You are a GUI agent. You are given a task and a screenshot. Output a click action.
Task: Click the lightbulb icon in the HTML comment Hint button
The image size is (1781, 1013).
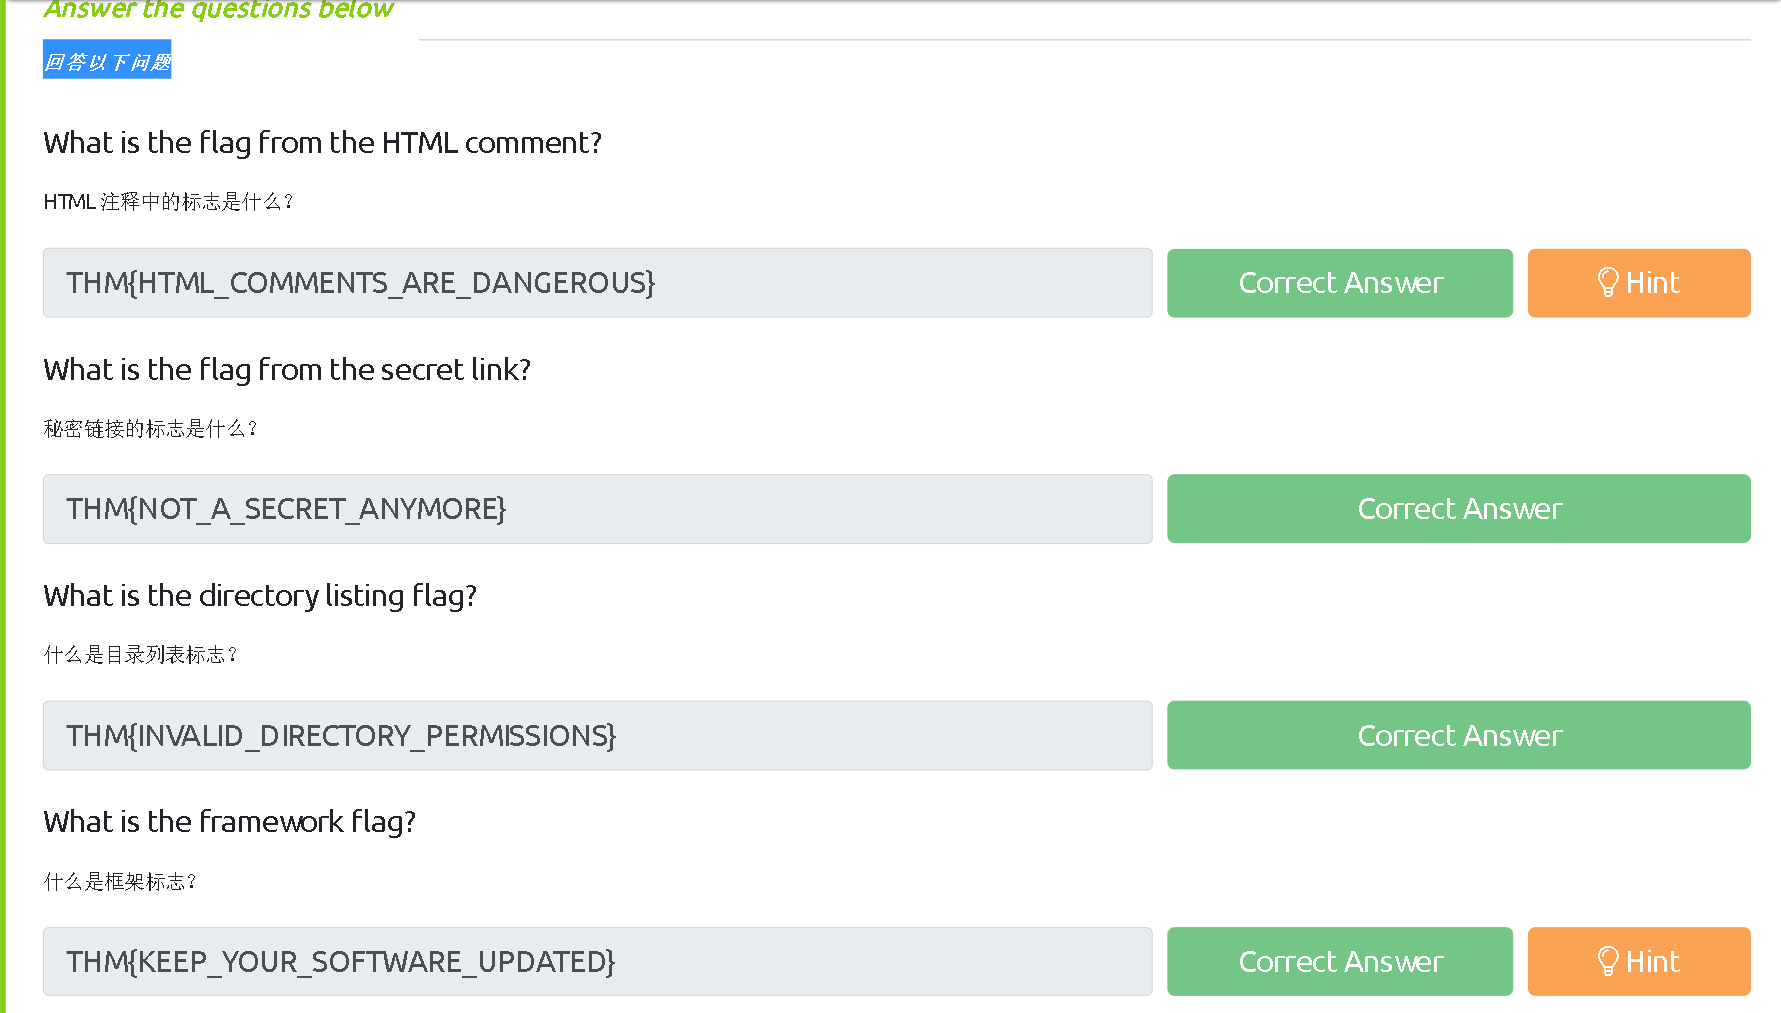pyautogui.click(x=1607, y=283)
